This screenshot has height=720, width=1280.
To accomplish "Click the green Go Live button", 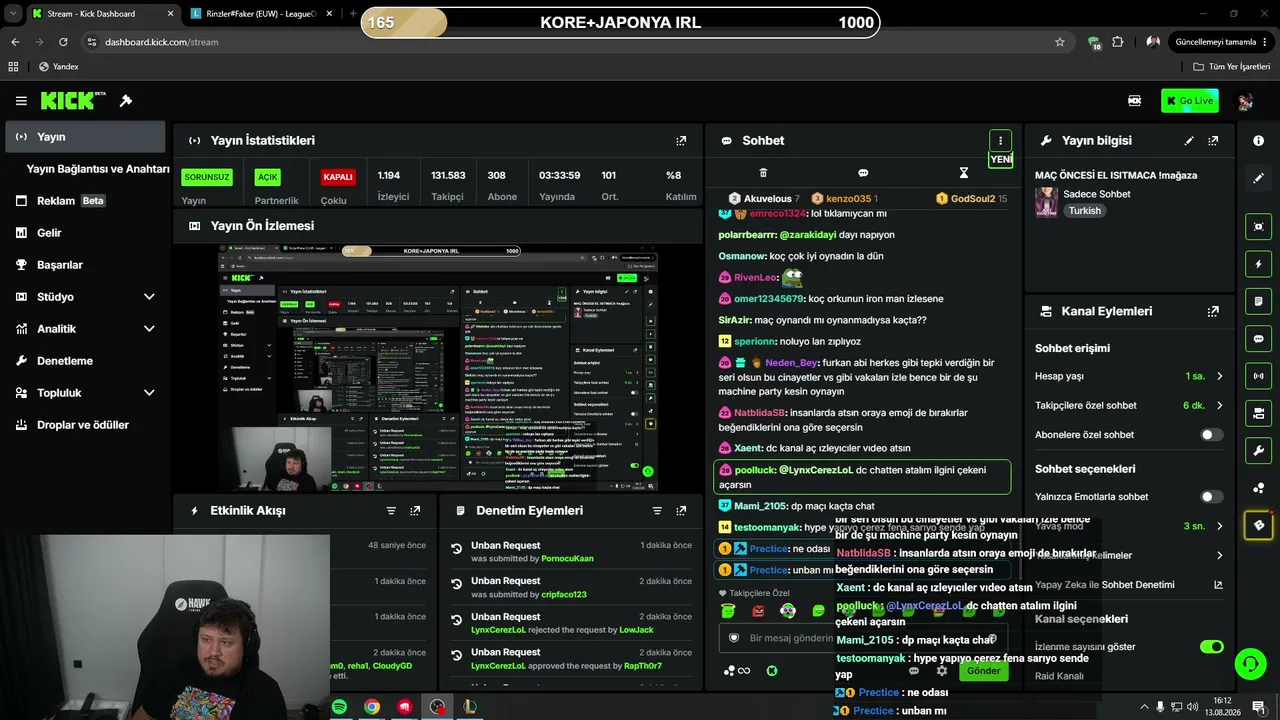I will point(1189,101).
